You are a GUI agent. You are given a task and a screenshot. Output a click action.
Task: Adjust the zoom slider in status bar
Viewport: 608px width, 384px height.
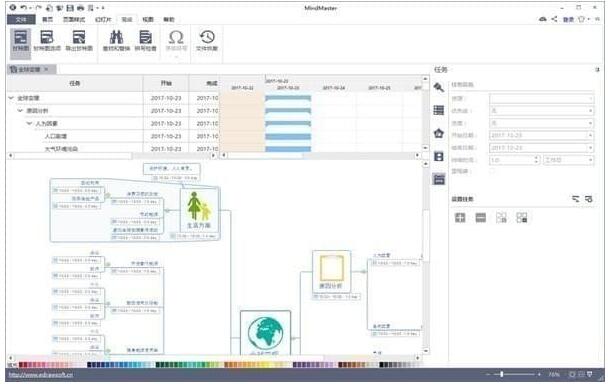[502, 374]
